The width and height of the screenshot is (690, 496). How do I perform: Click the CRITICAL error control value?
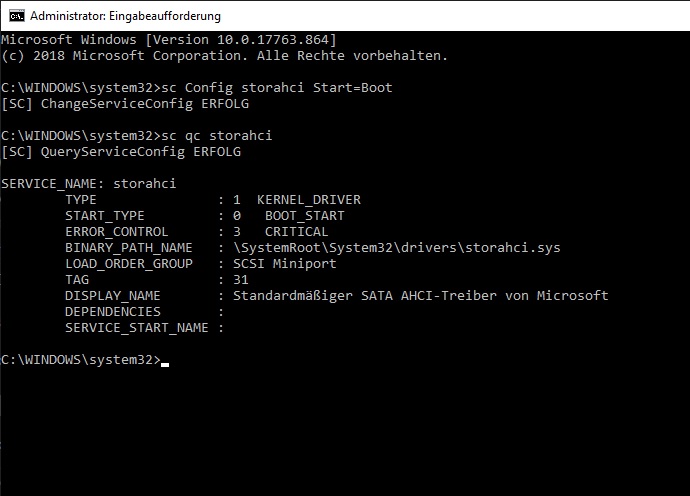coord(297,232)
